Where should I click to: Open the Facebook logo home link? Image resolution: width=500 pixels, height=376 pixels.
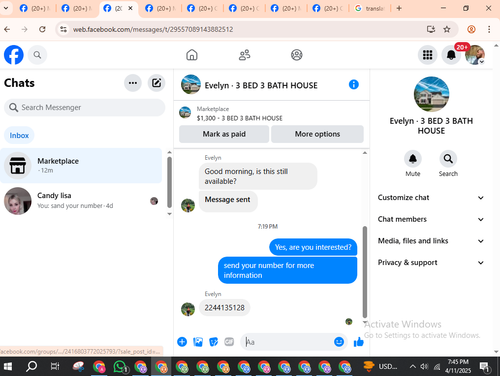click(x=14, y=55)
